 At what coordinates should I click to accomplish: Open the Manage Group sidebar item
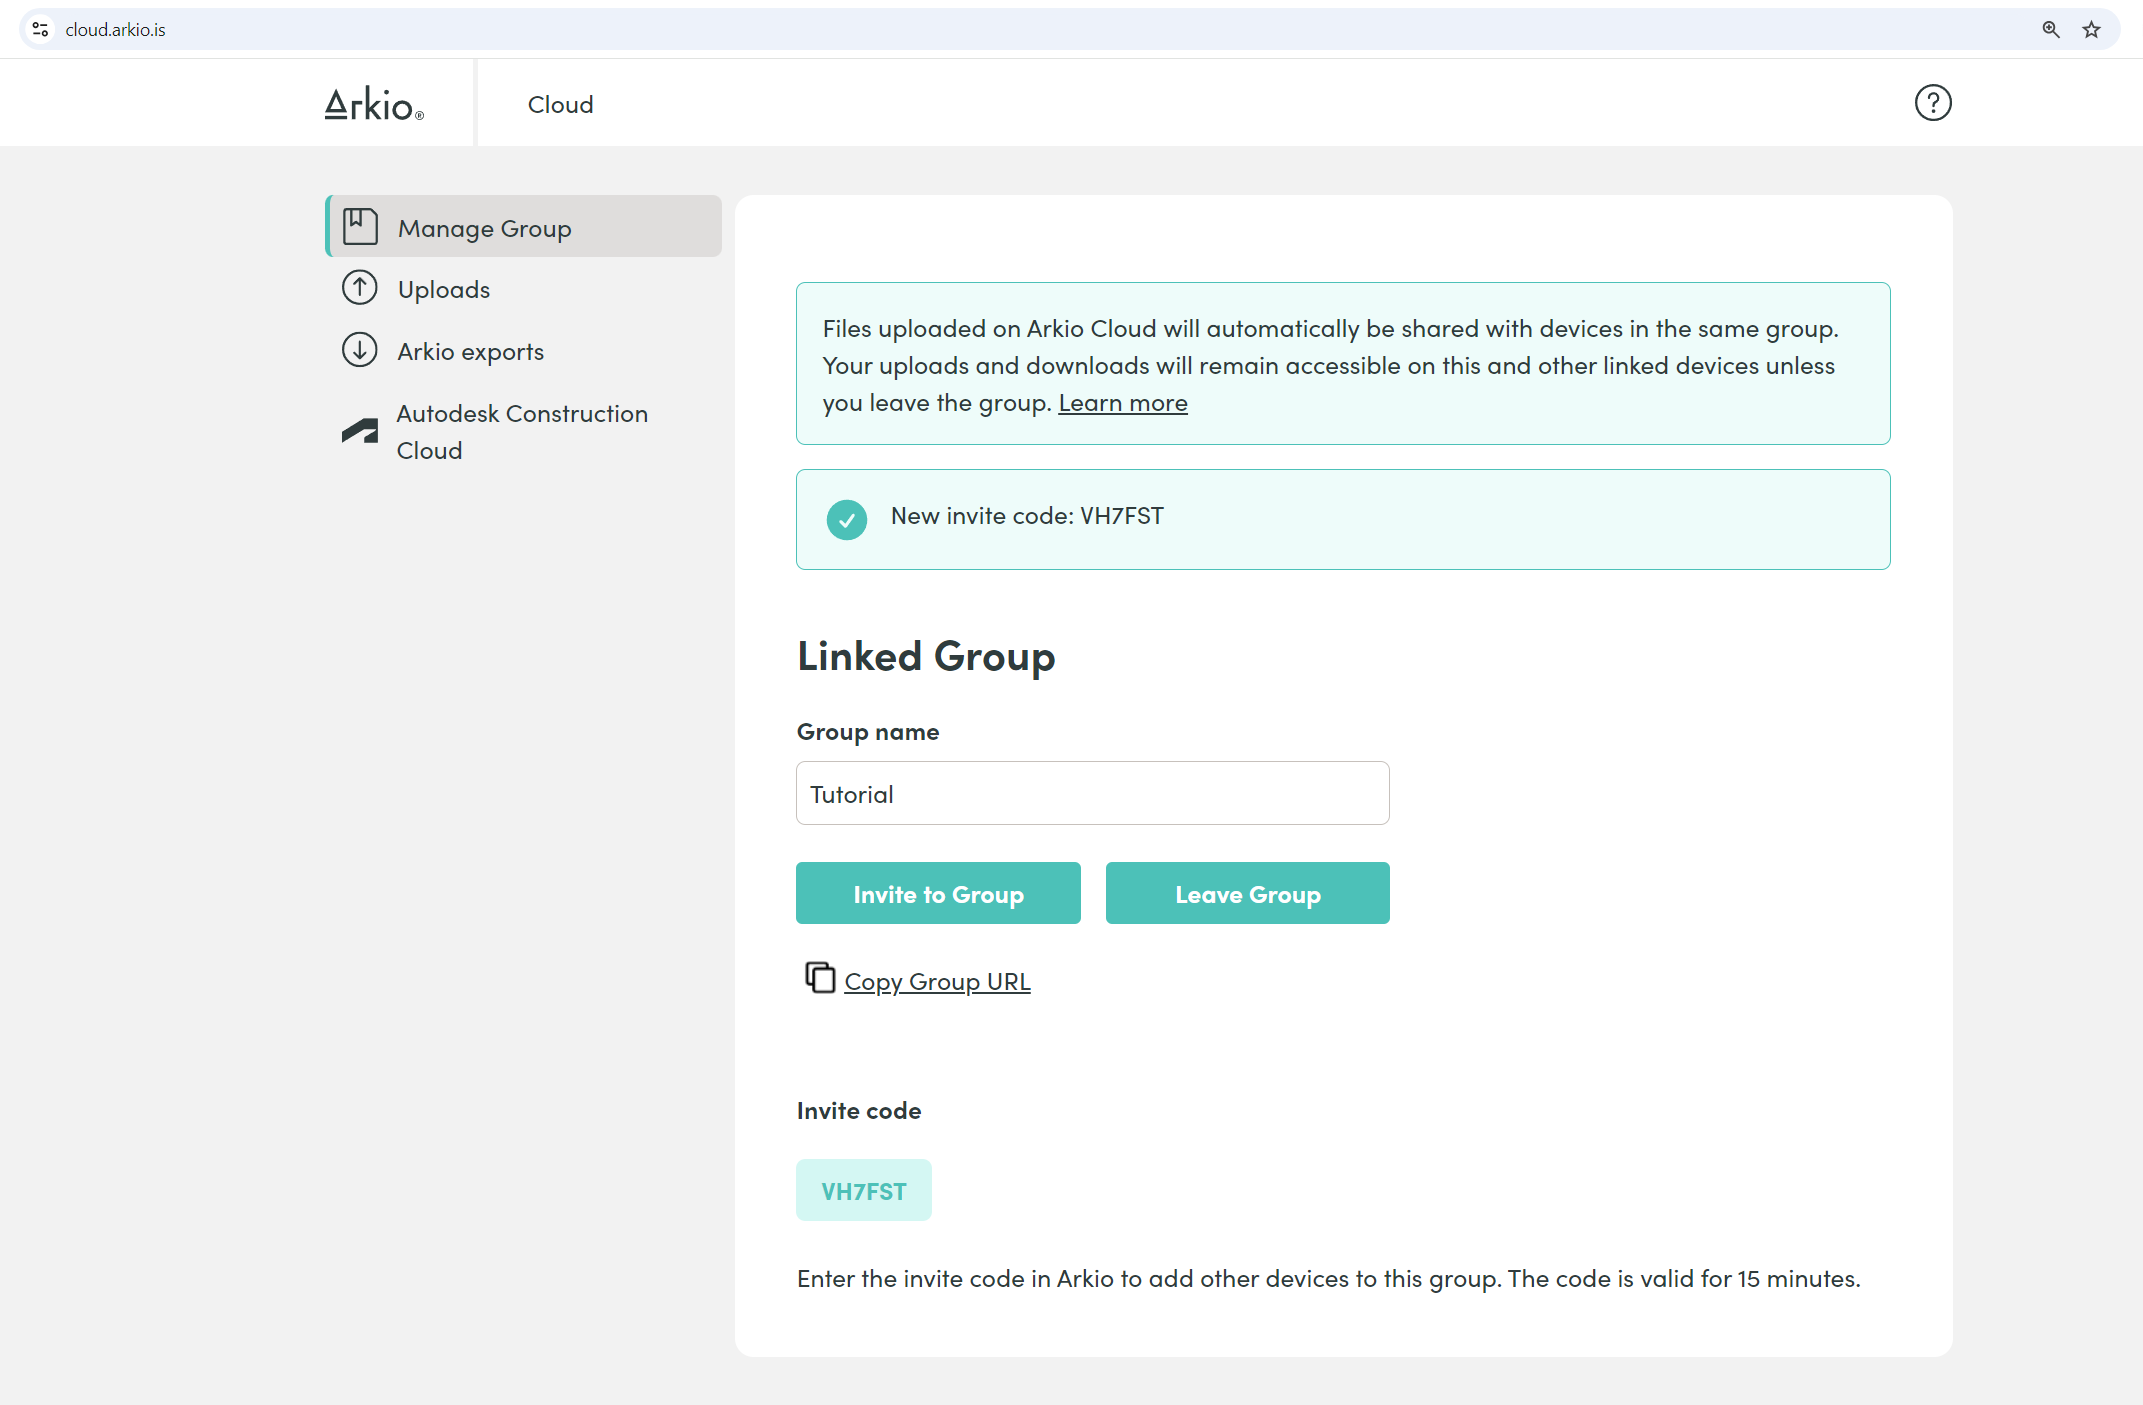pos(524,227)
